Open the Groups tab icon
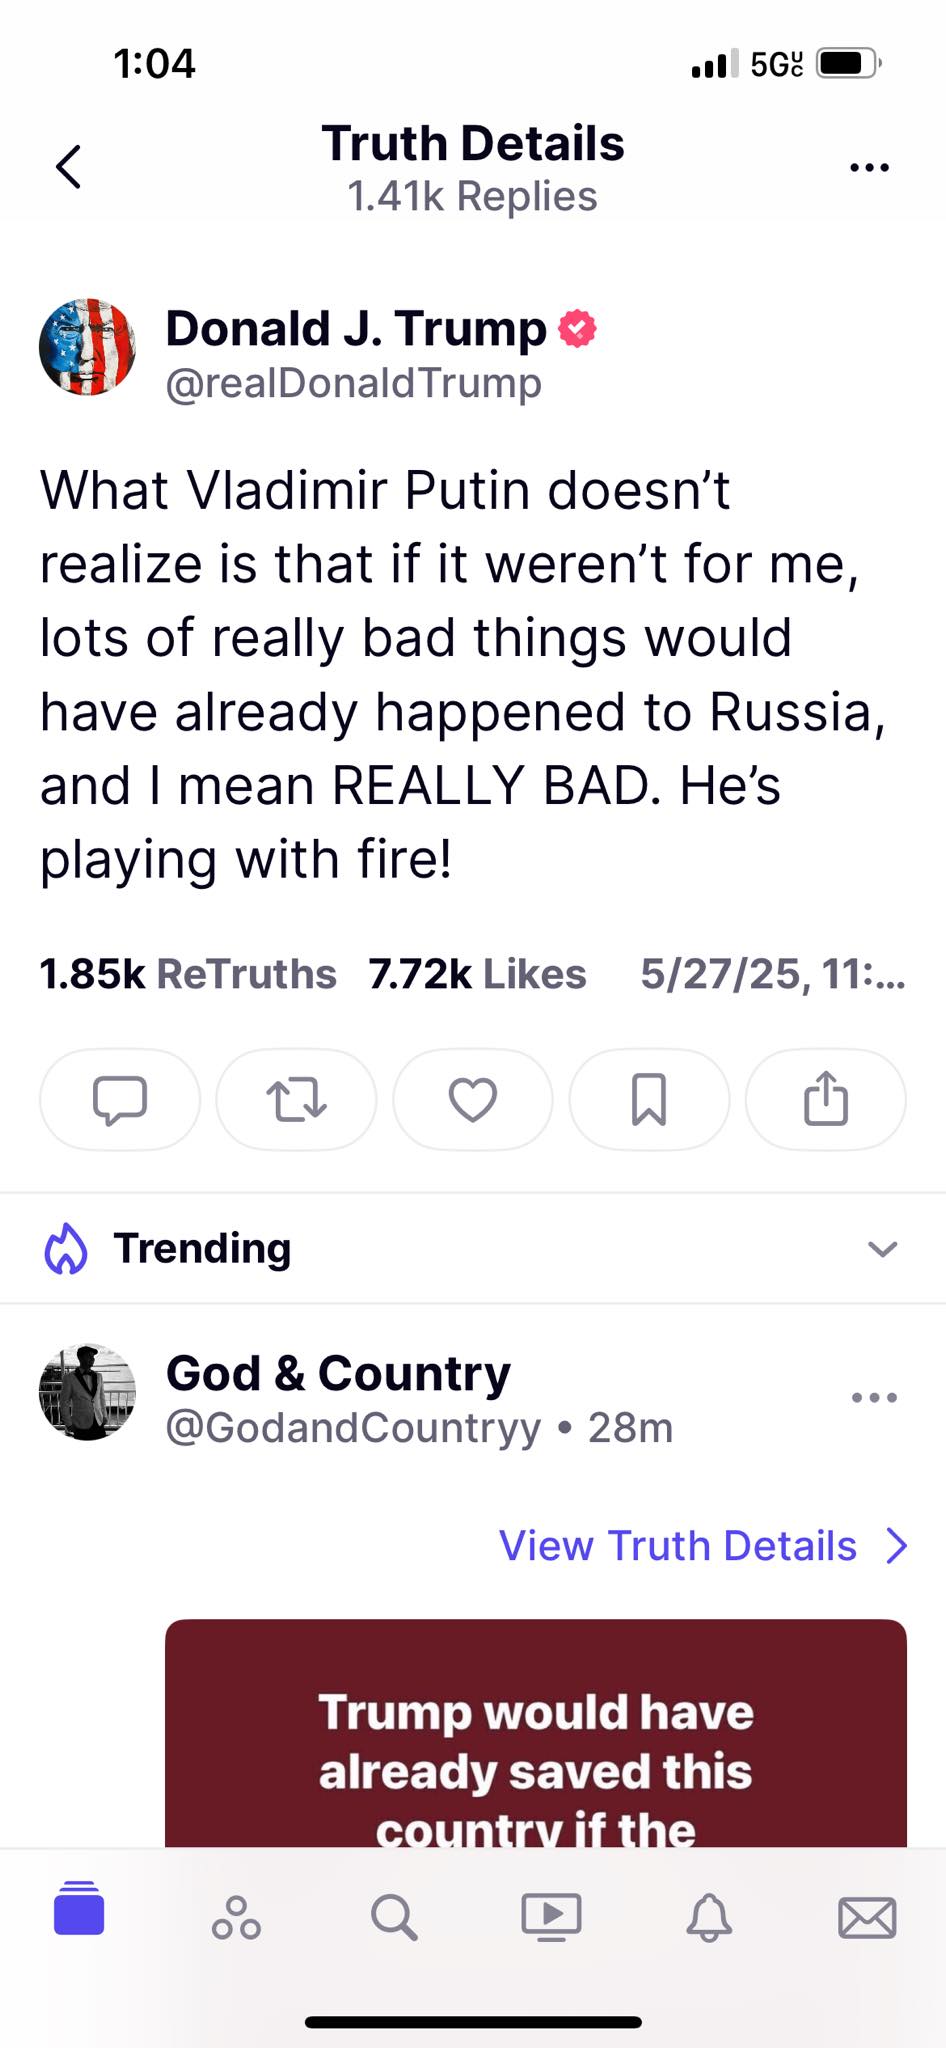This screenshot has width=946, height=2048. coord(236,1917)
